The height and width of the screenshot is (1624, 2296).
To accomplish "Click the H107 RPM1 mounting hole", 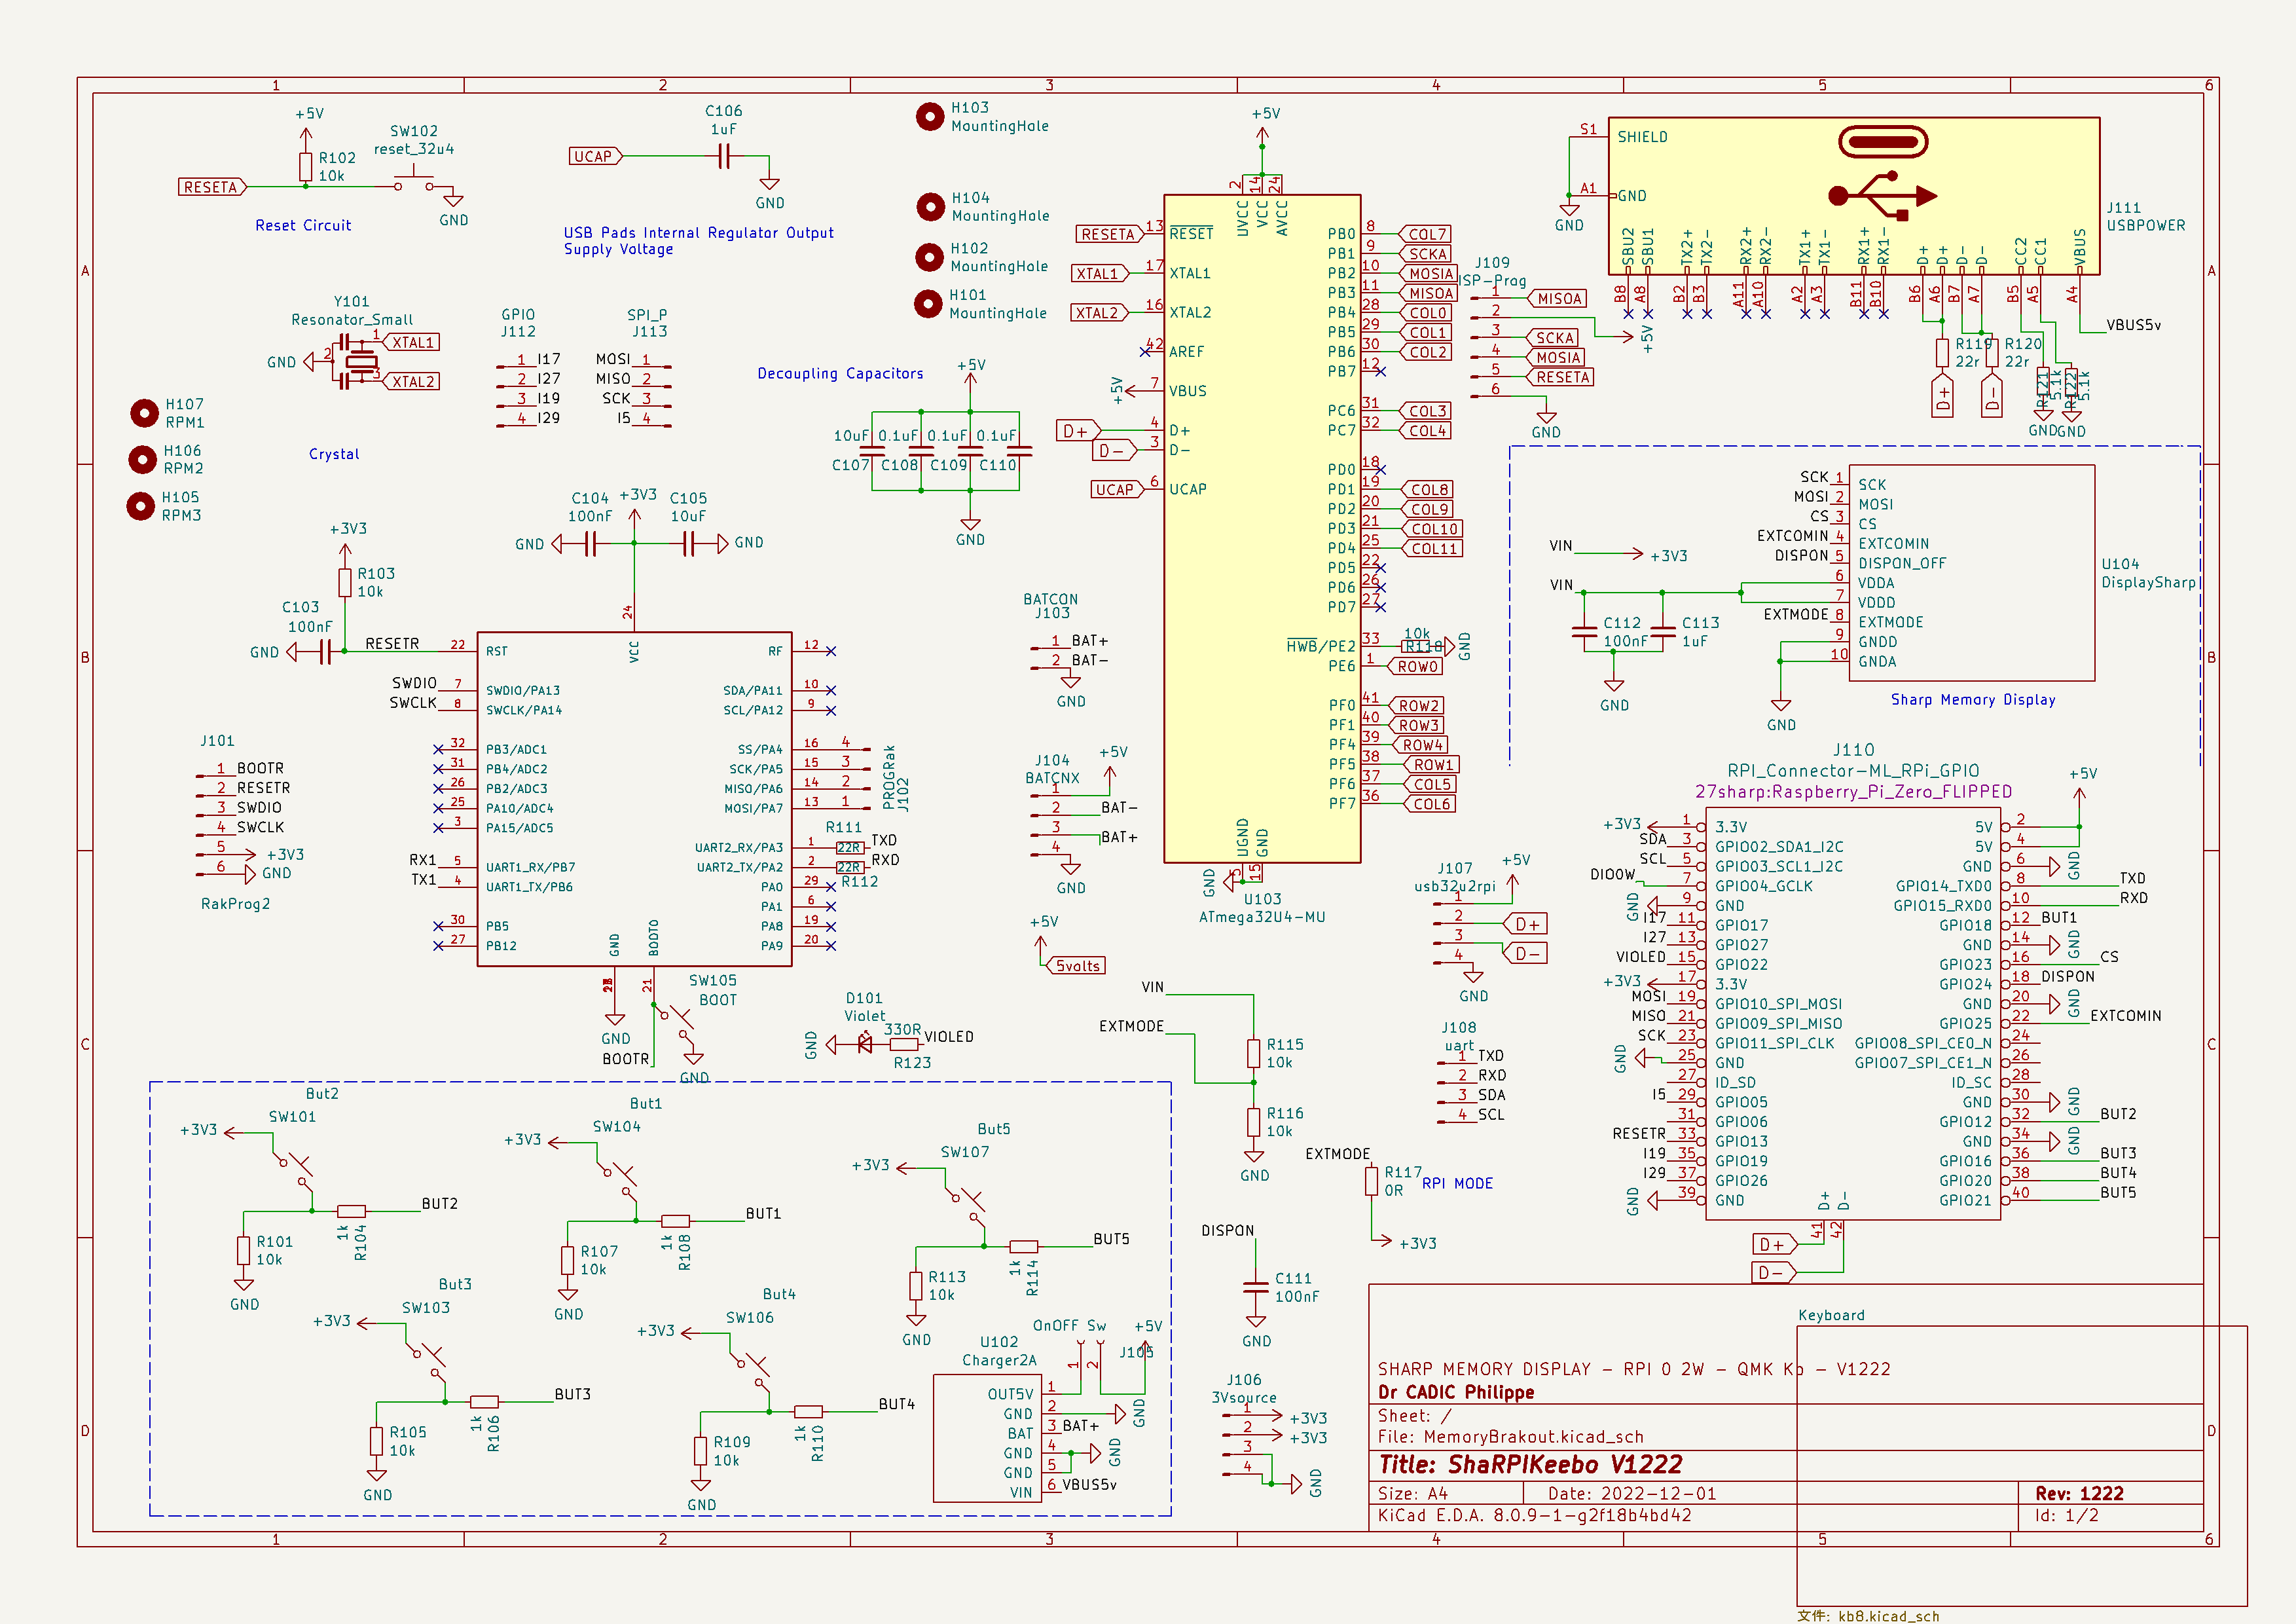I will pyautogui.click(x=145, y=412).
